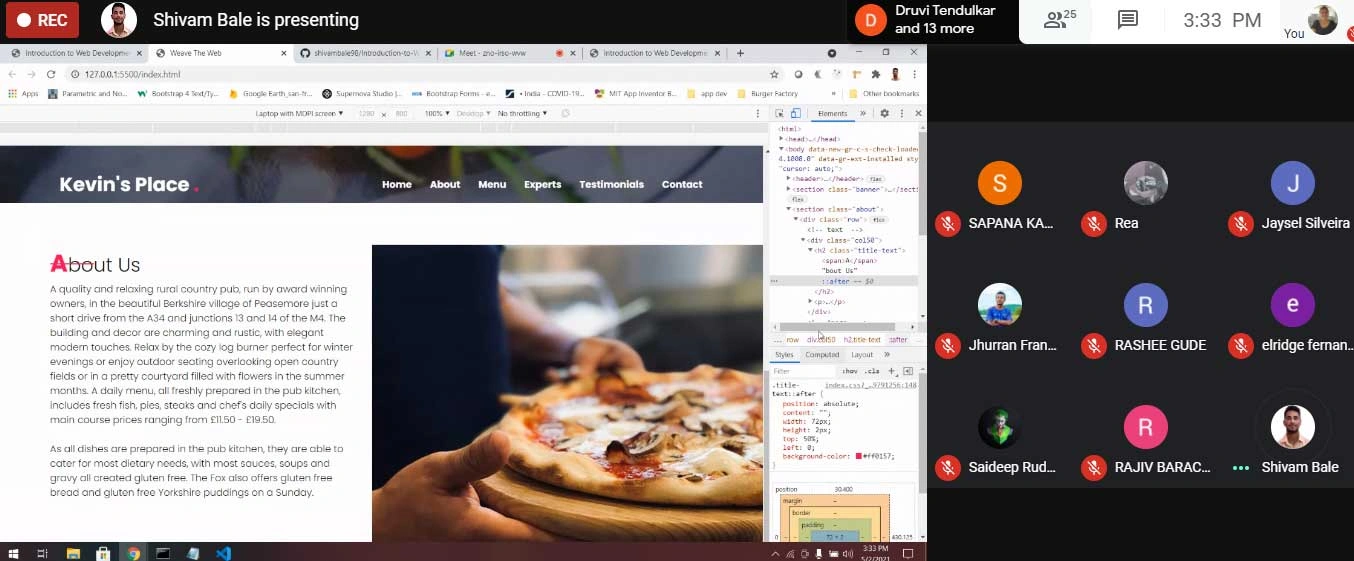Open the No throttling dropdown
Screen dimensions: 1354x561
[522, 114]
